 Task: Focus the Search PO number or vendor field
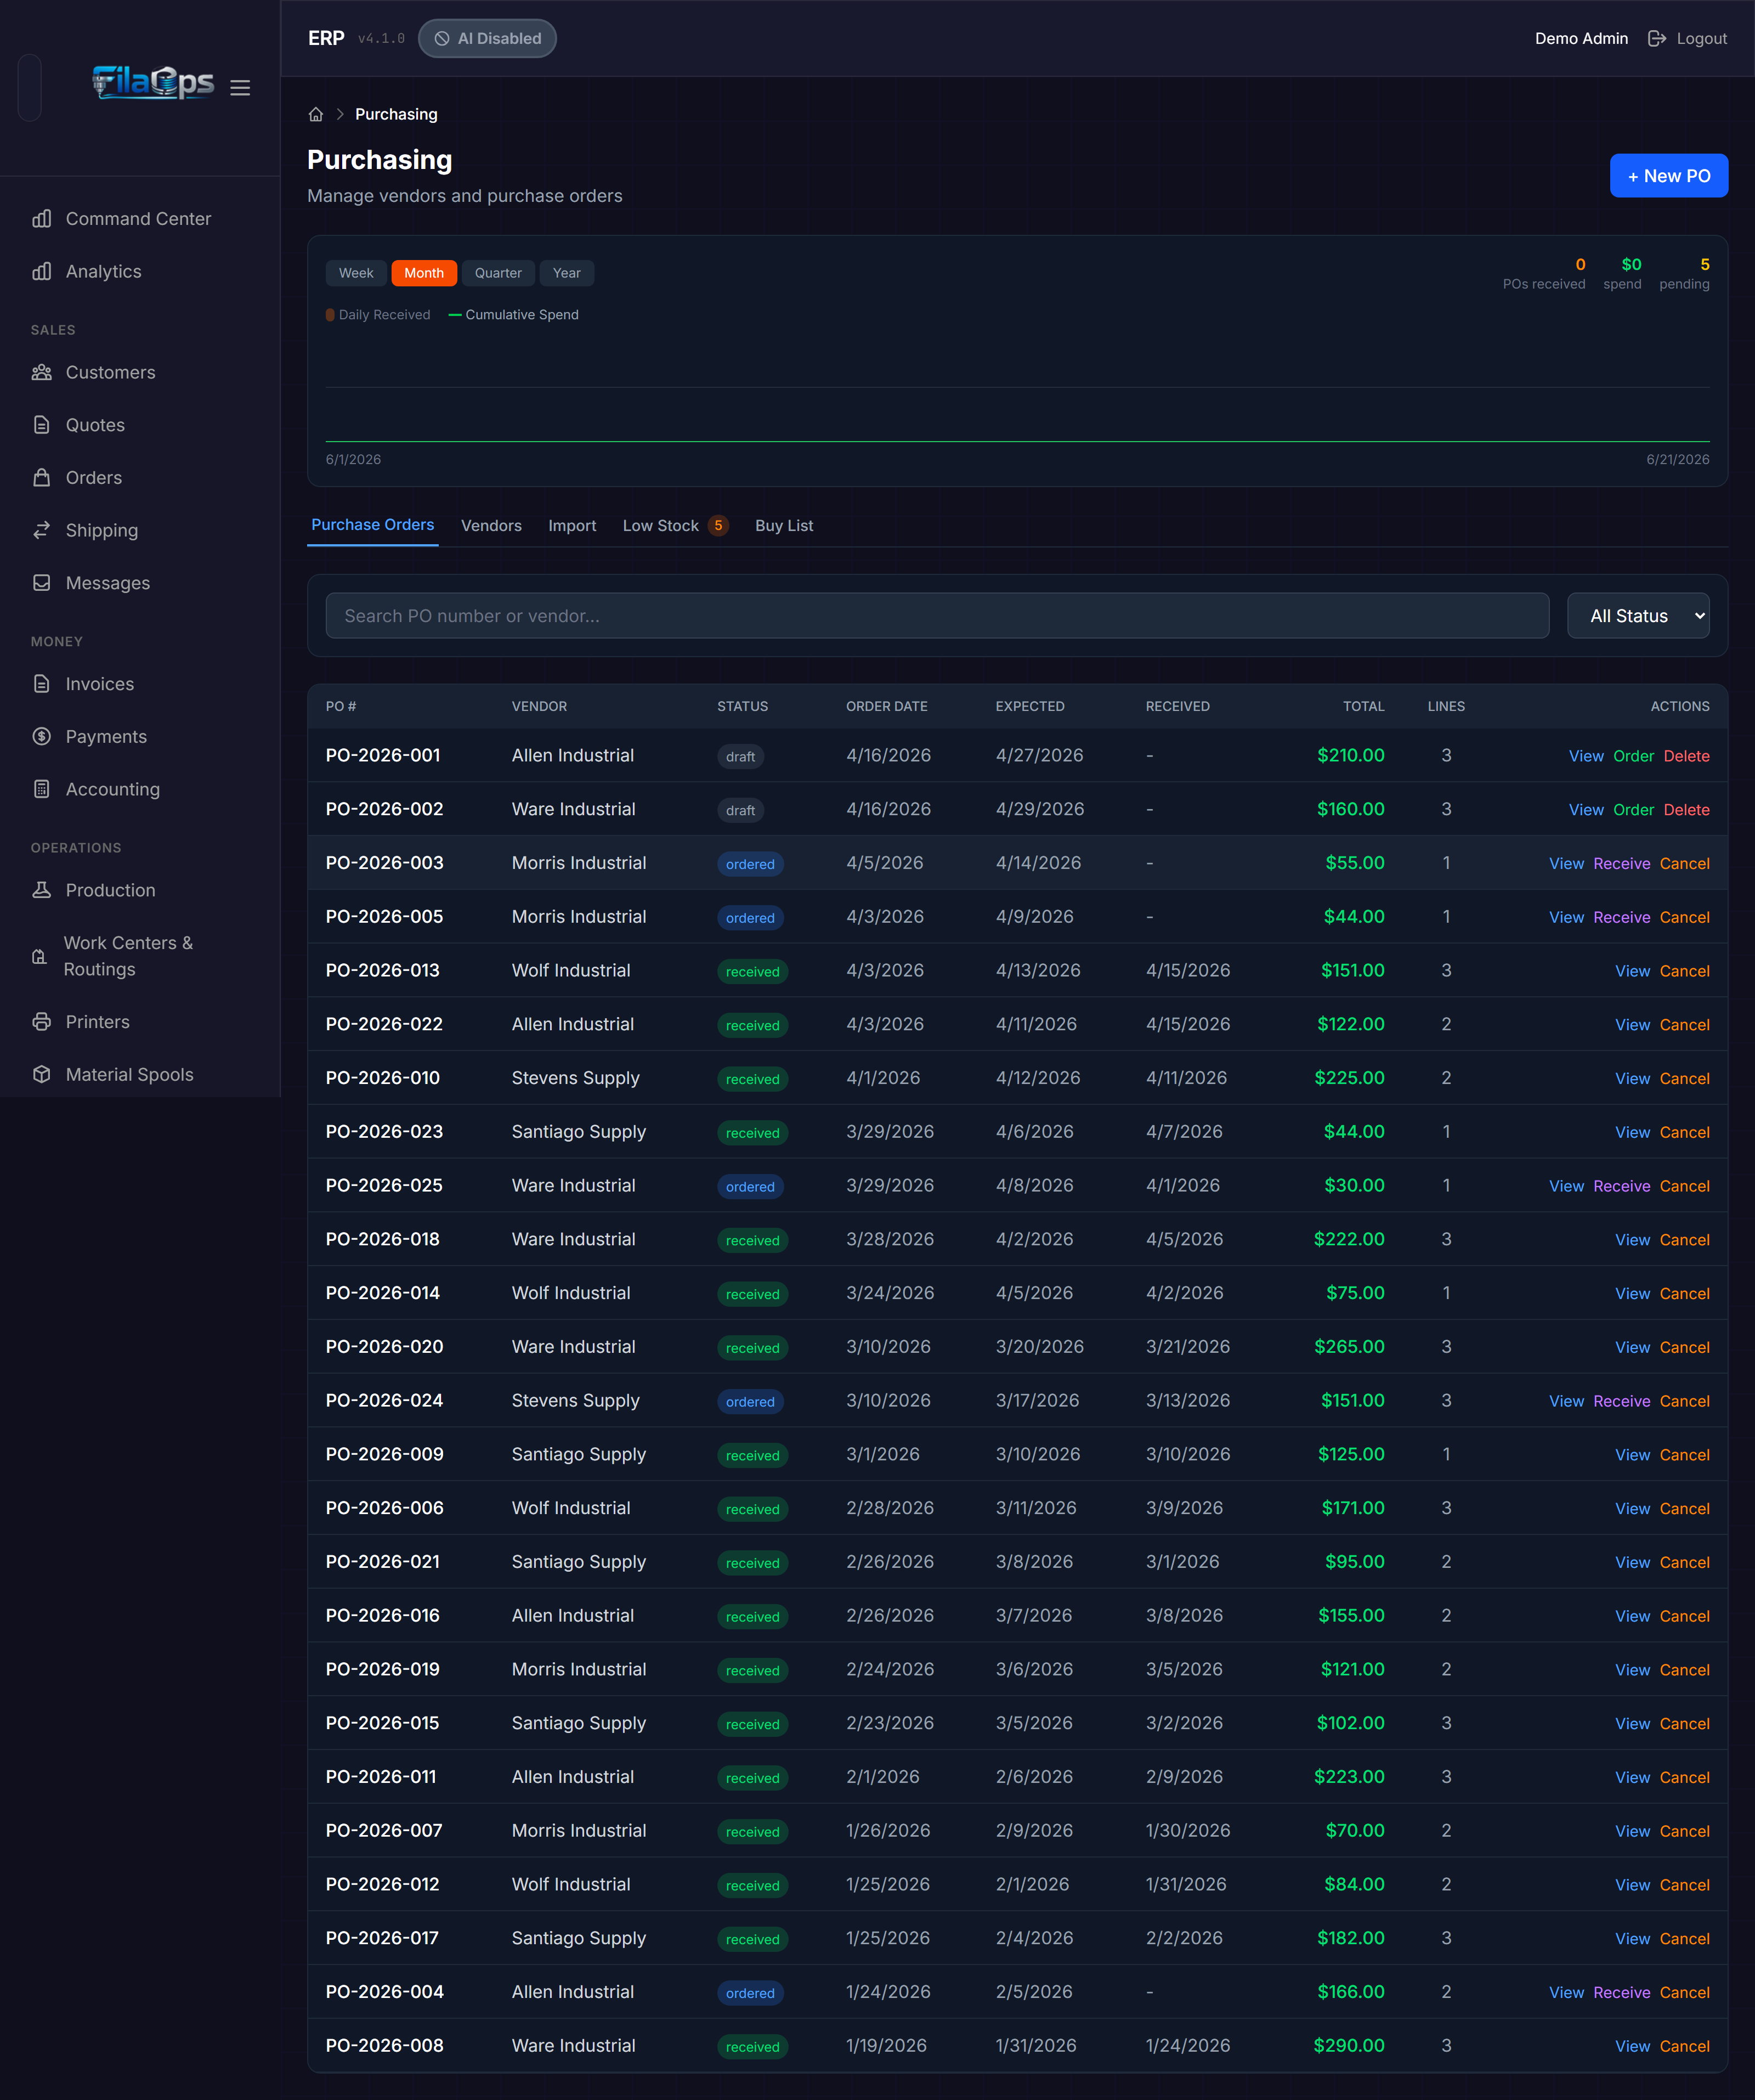937,616
